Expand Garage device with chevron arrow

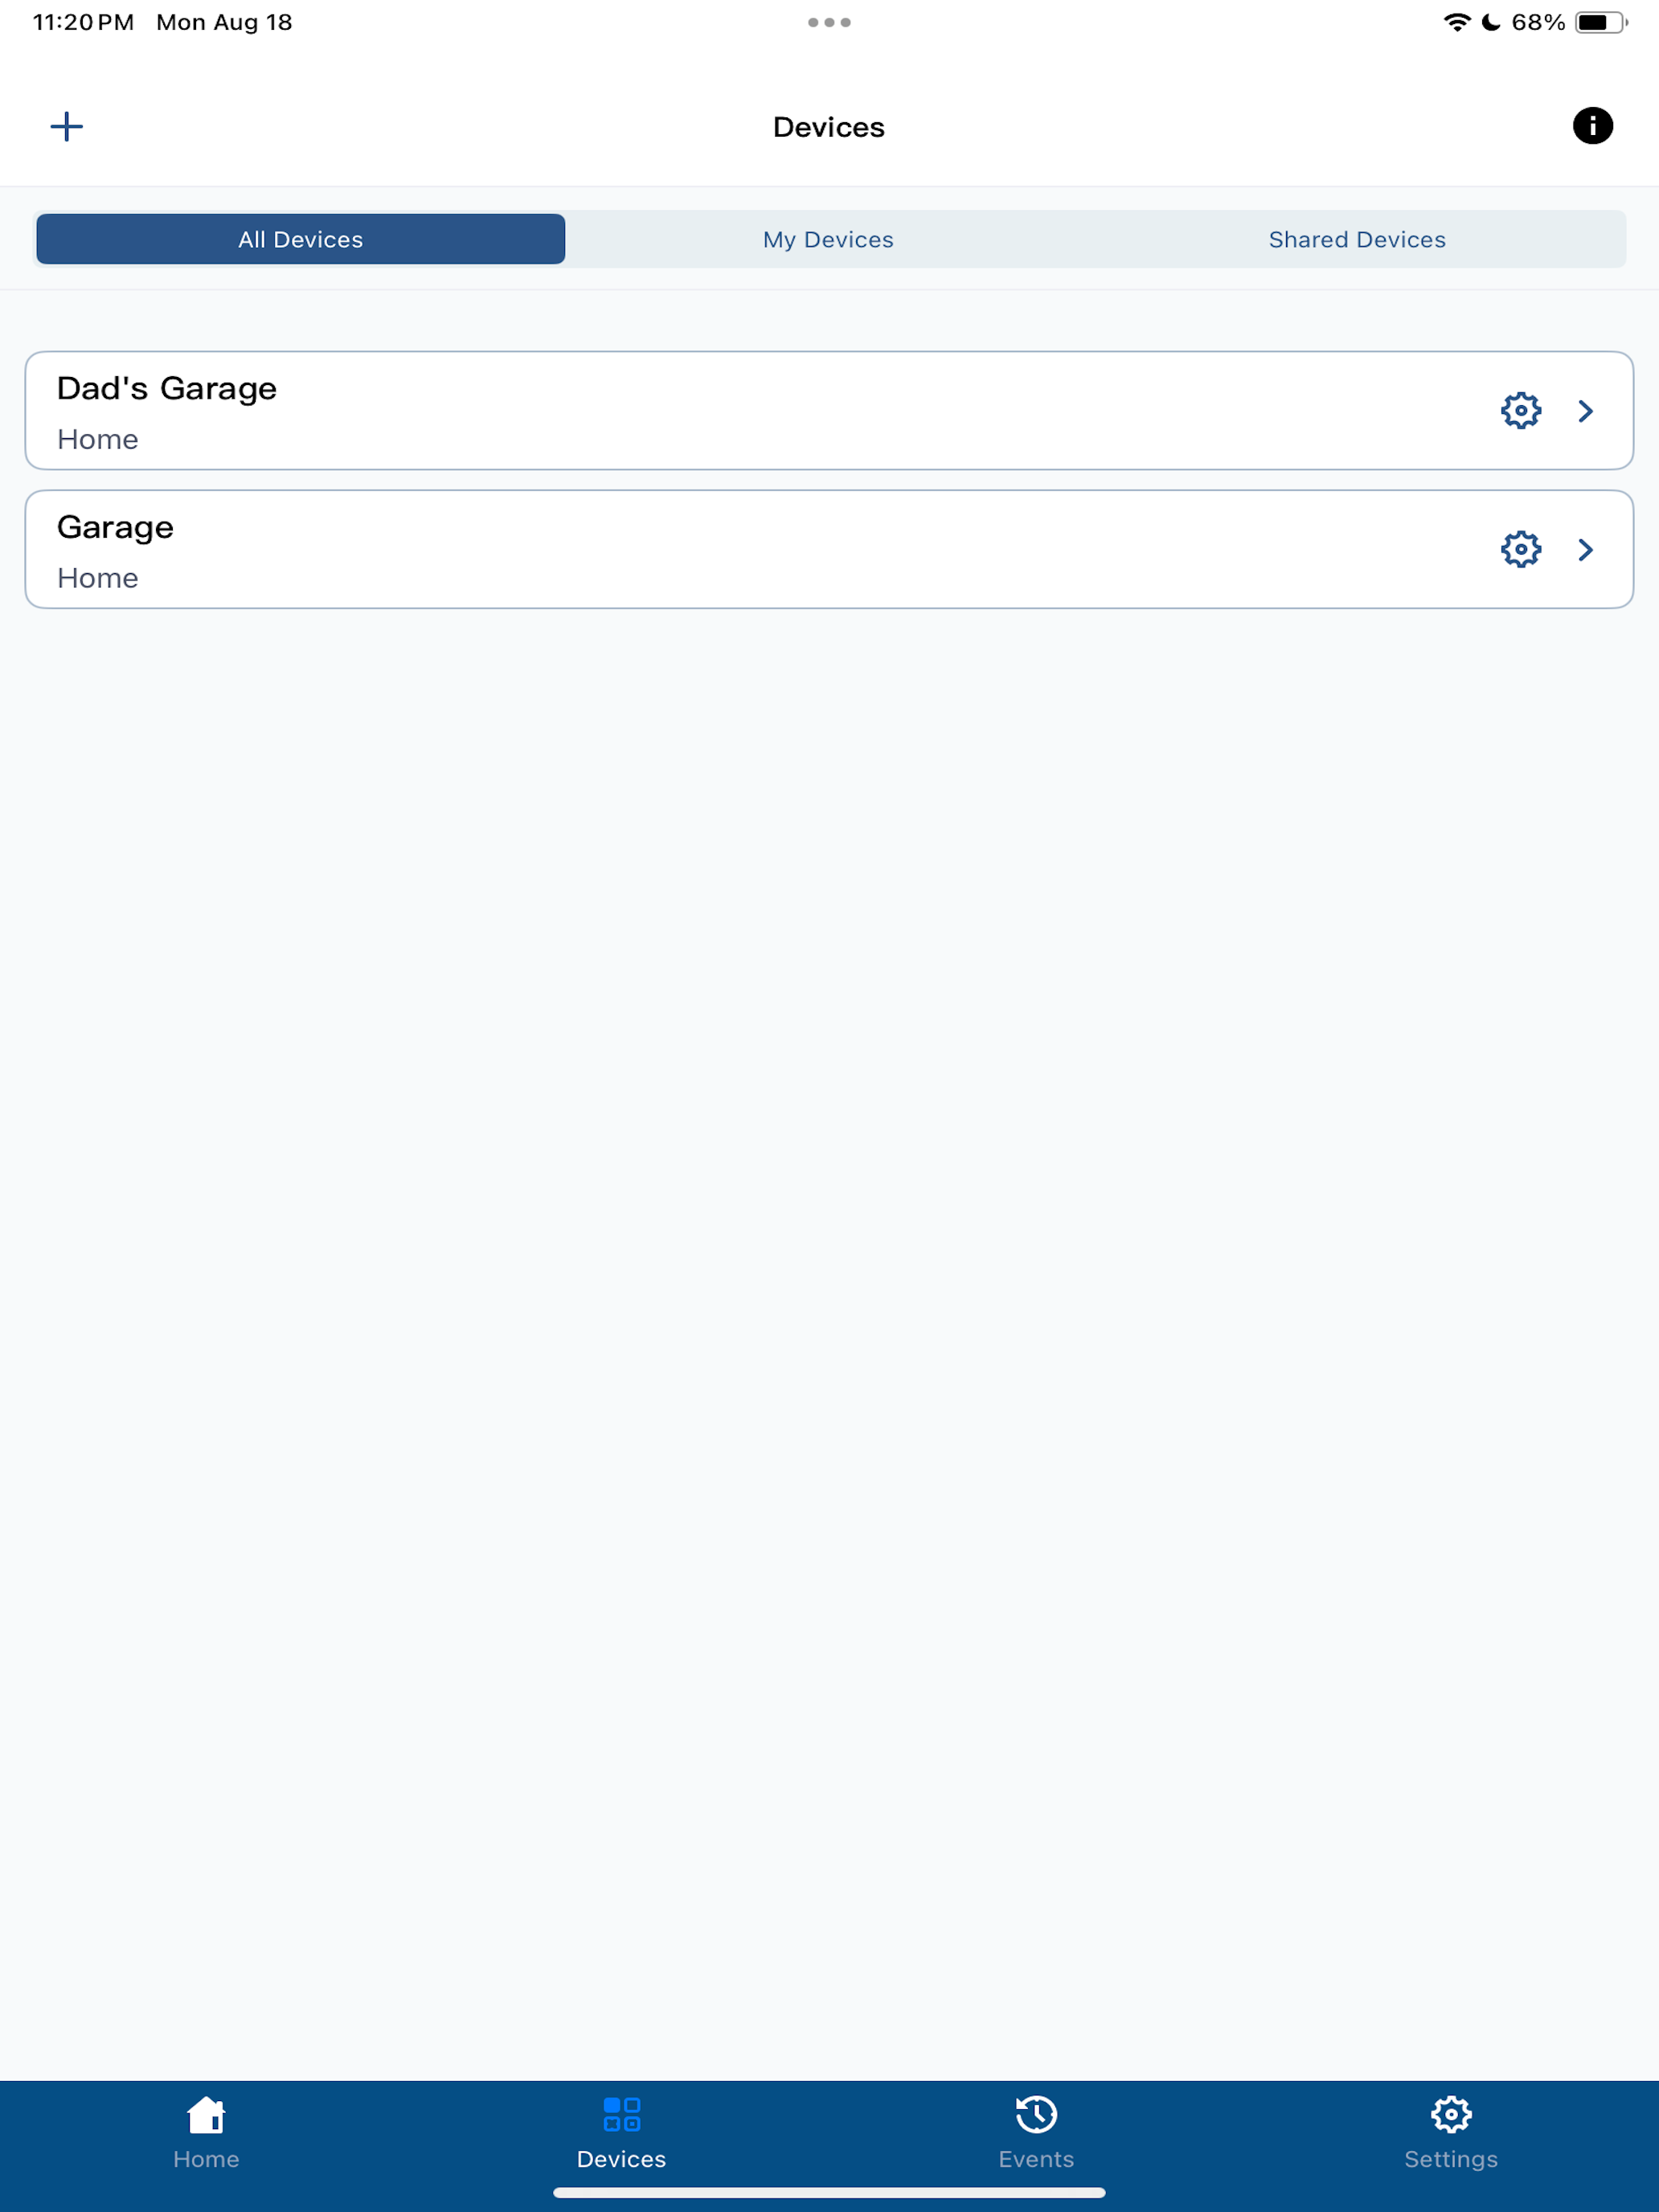click(1585, 550)
